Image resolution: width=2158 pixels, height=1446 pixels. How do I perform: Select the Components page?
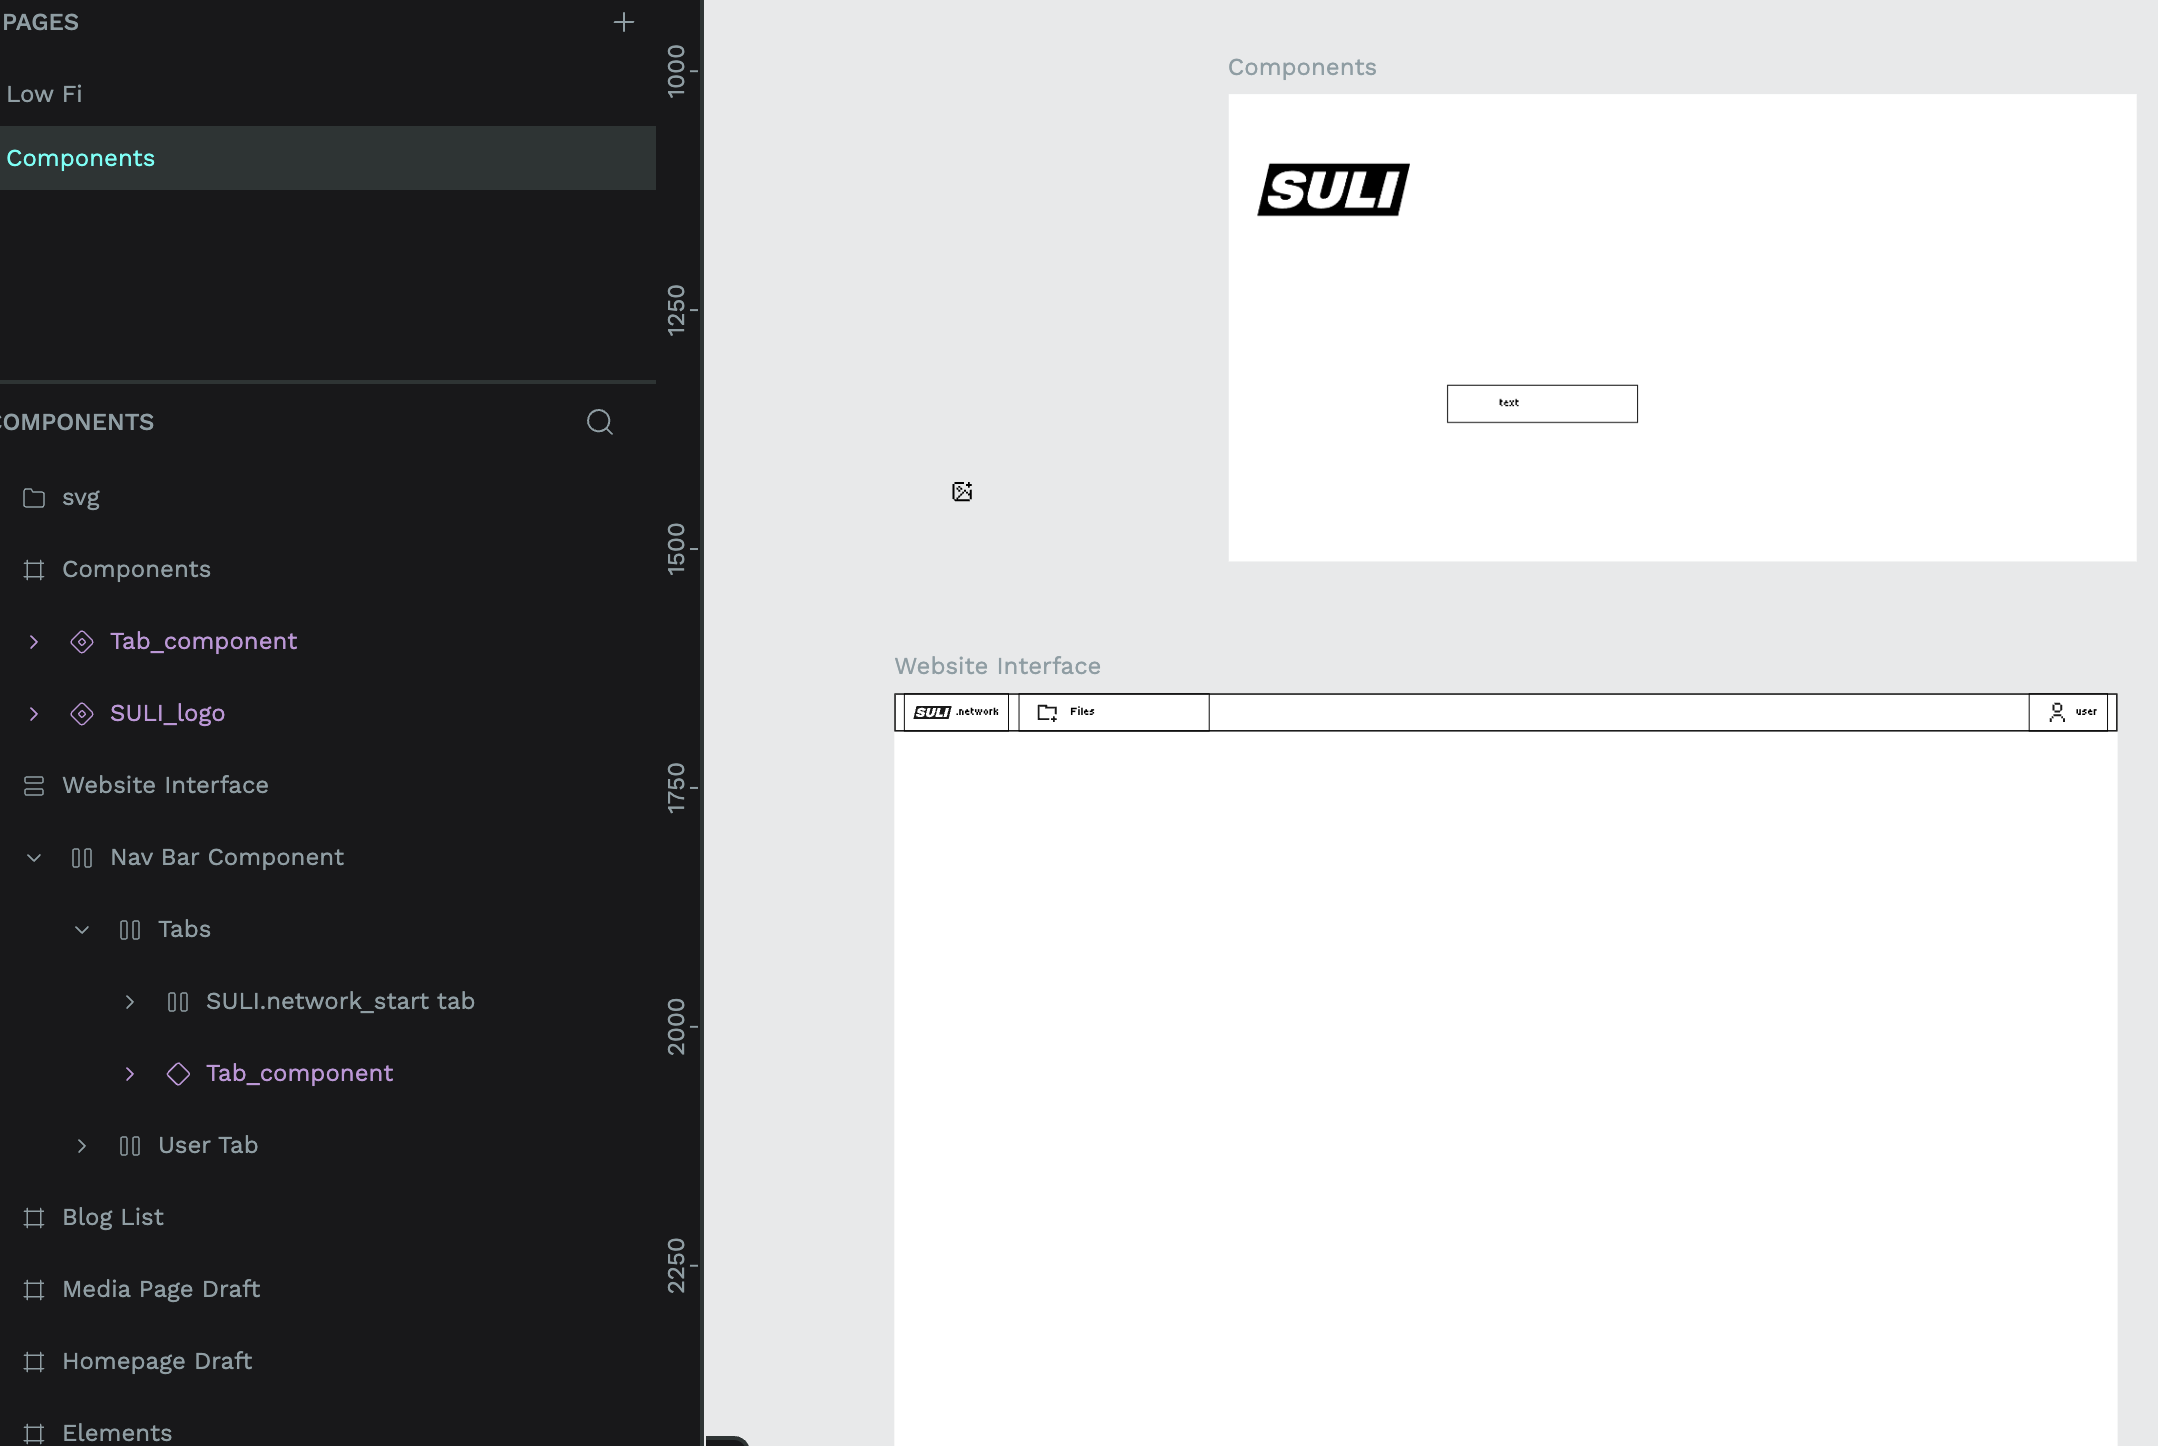[x=80, y=158]
